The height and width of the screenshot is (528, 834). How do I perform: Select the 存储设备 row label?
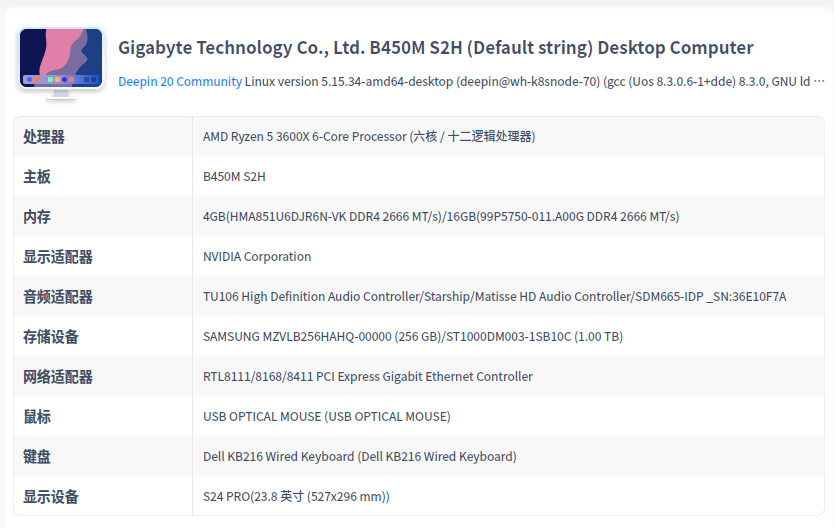tap(51, 337)
